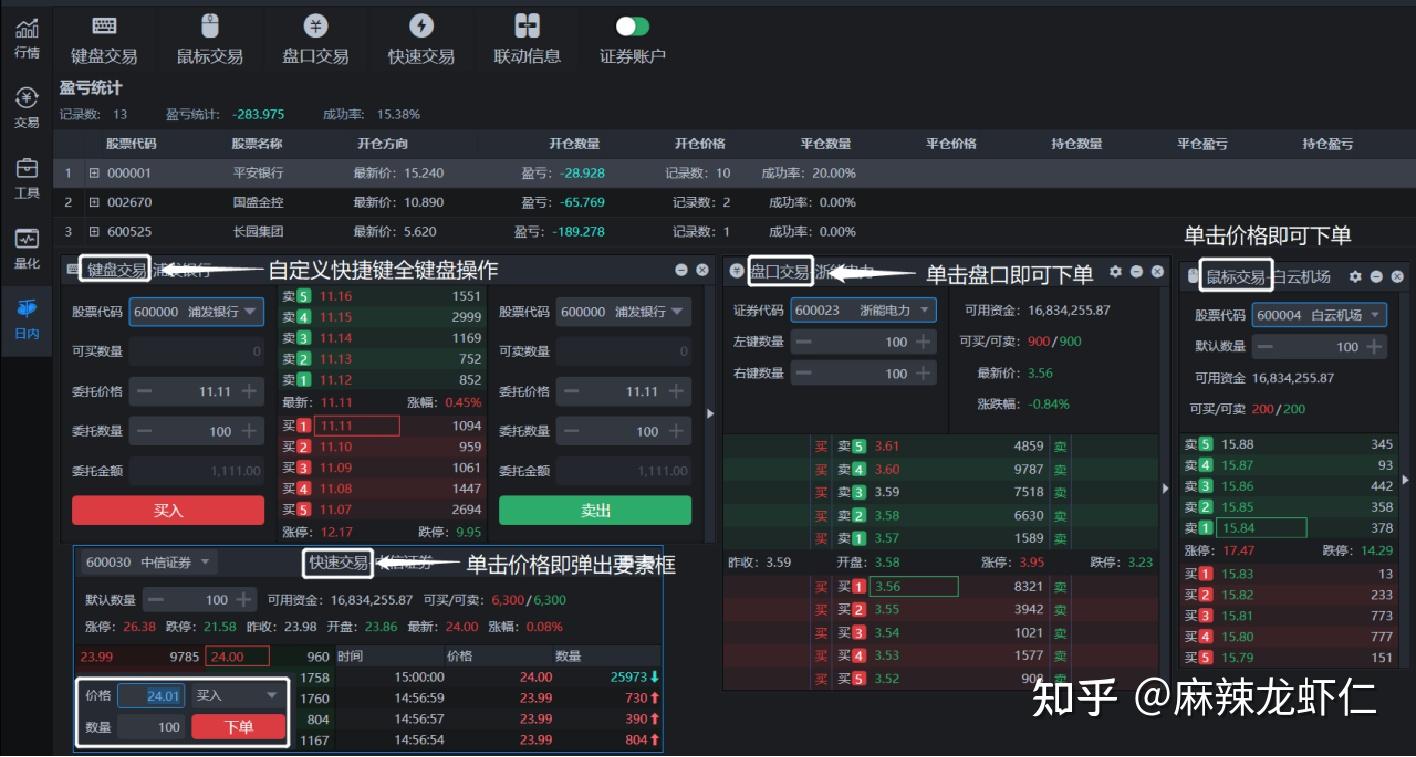The image size is (1416, 757).
Task: Collapse arrow right of 键盘交易 panel
Action: (711, 413)
